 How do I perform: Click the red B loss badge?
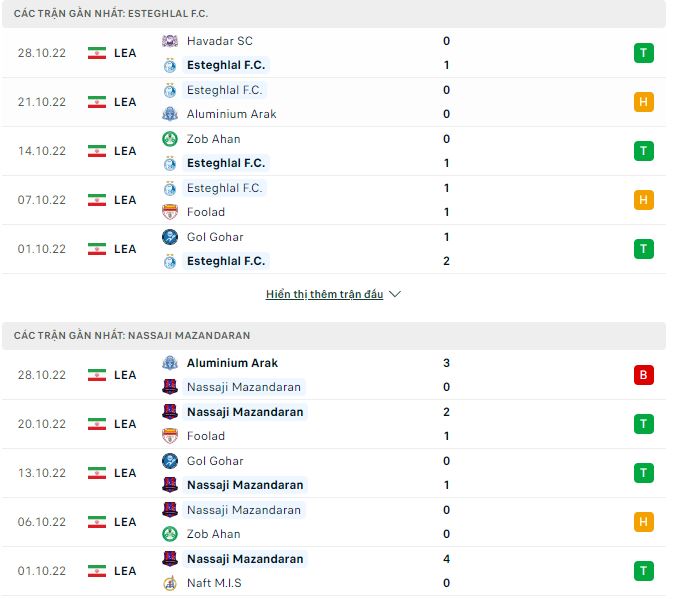643,375
